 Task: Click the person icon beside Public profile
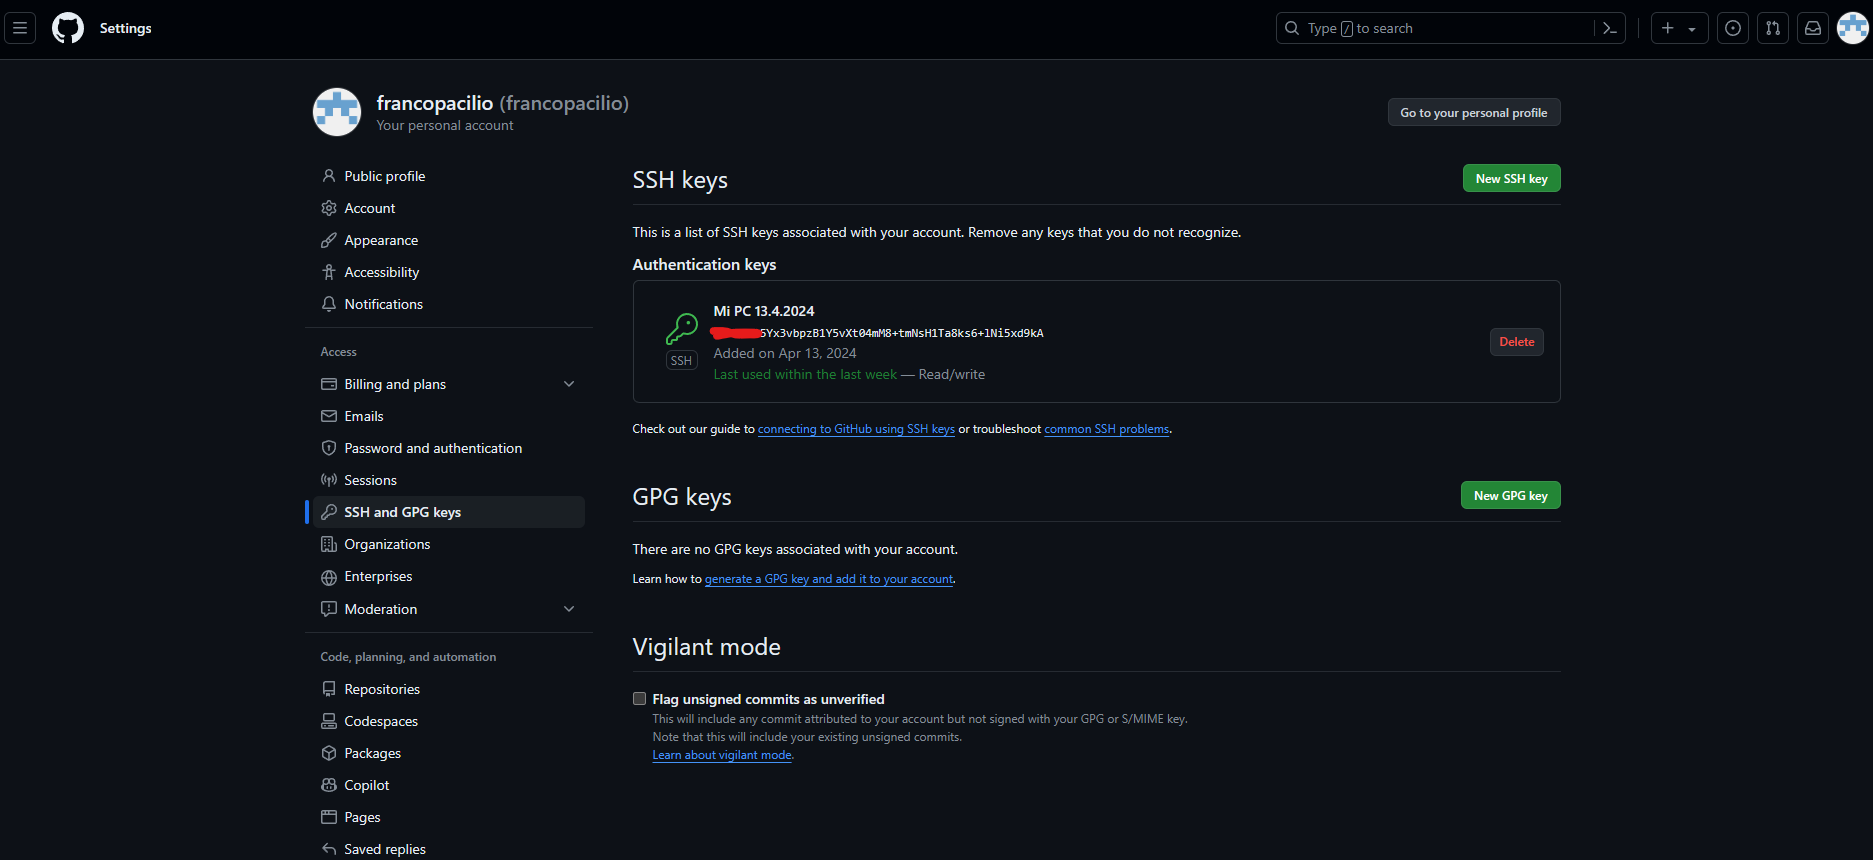[329, 176]
